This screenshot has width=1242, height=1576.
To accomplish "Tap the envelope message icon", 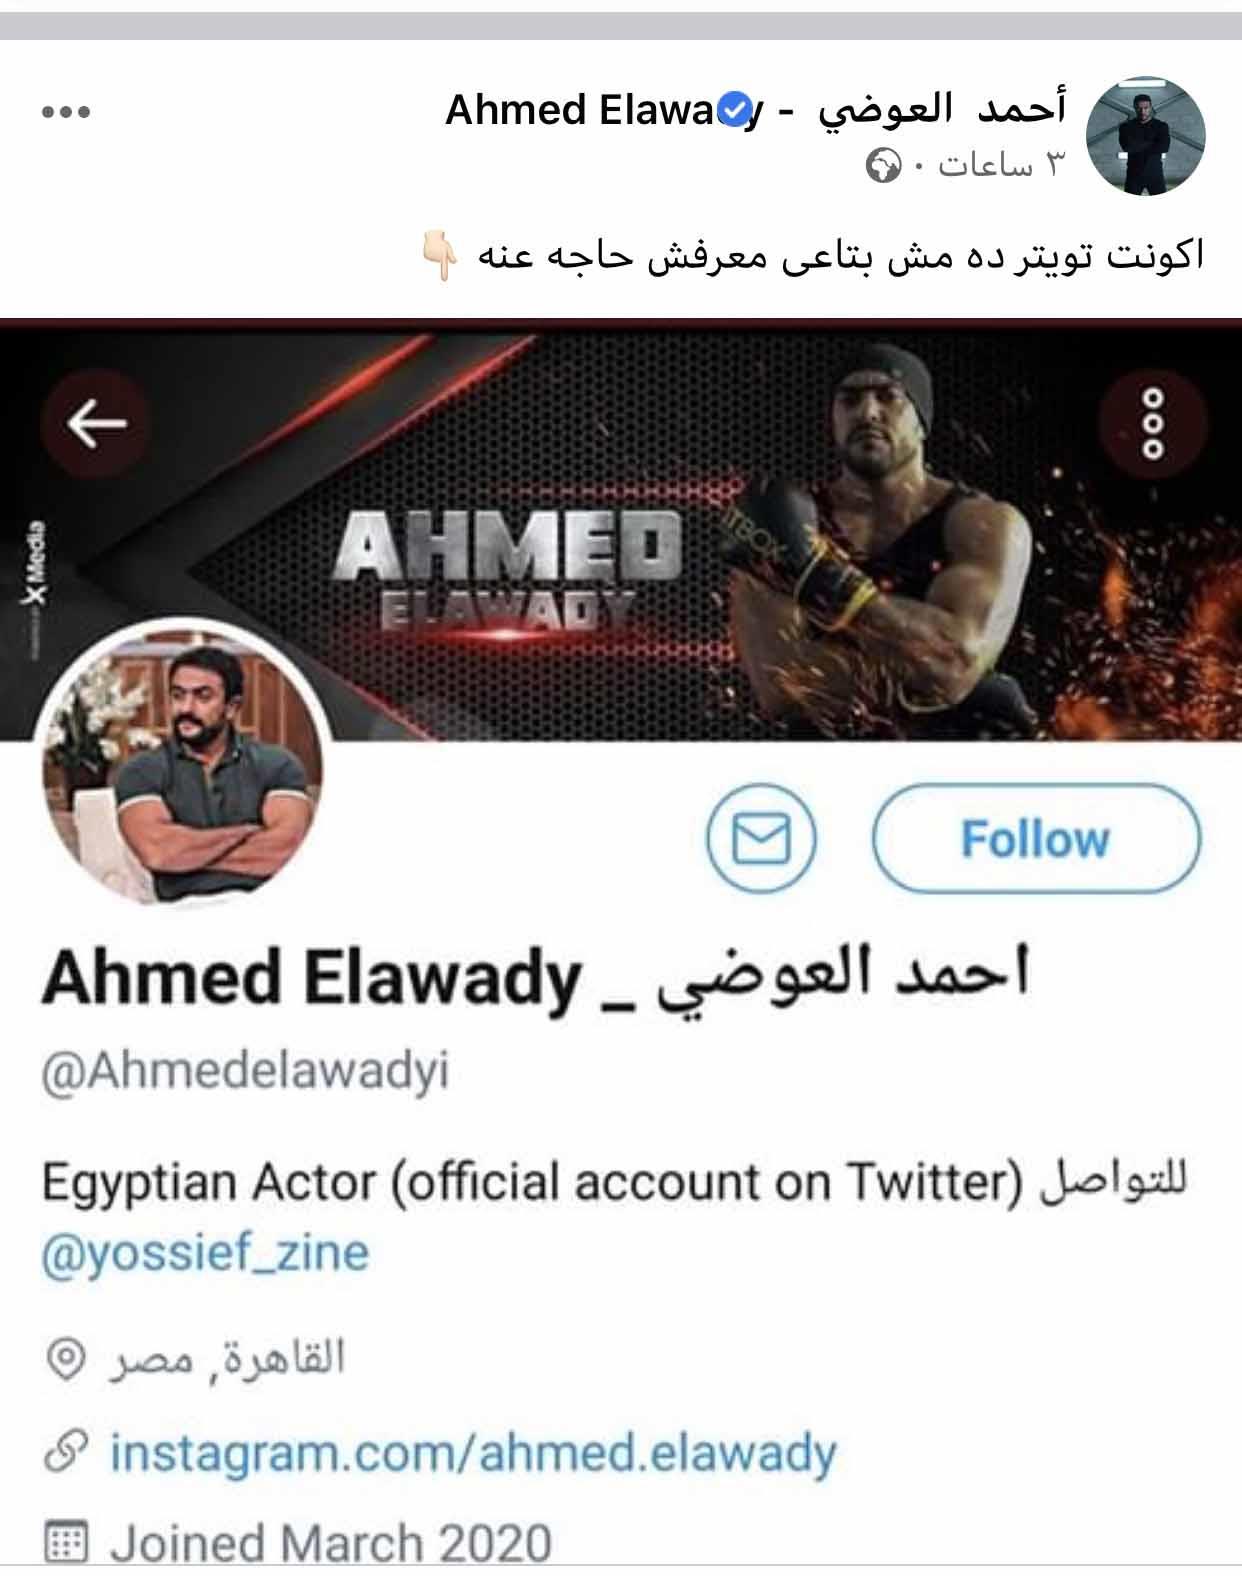I will [762, 838].
